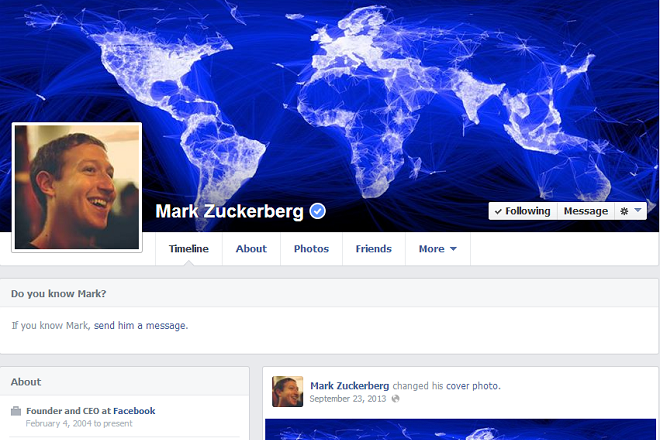The width and height of the screenshot is (660, 440).
Task: View the Friends tab
Action: click(374, 249)
